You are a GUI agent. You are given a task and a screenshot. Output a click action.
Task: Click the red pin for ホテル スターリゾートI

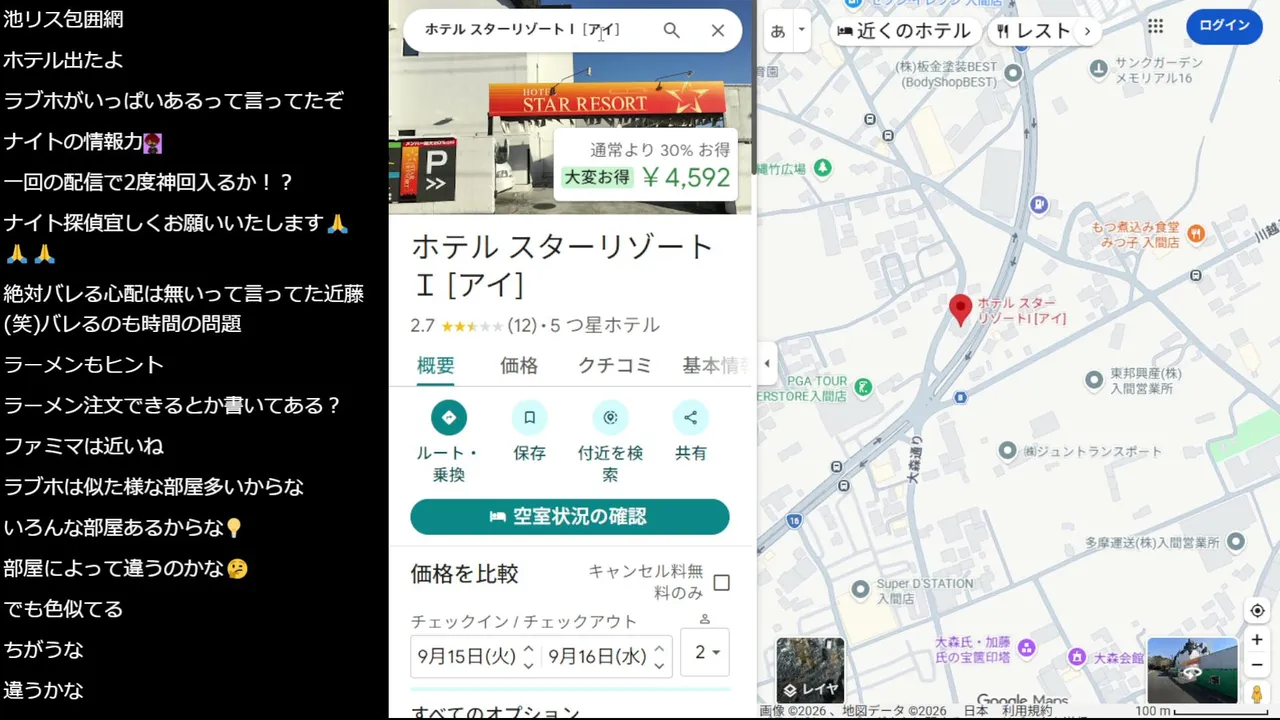(960, 310)
